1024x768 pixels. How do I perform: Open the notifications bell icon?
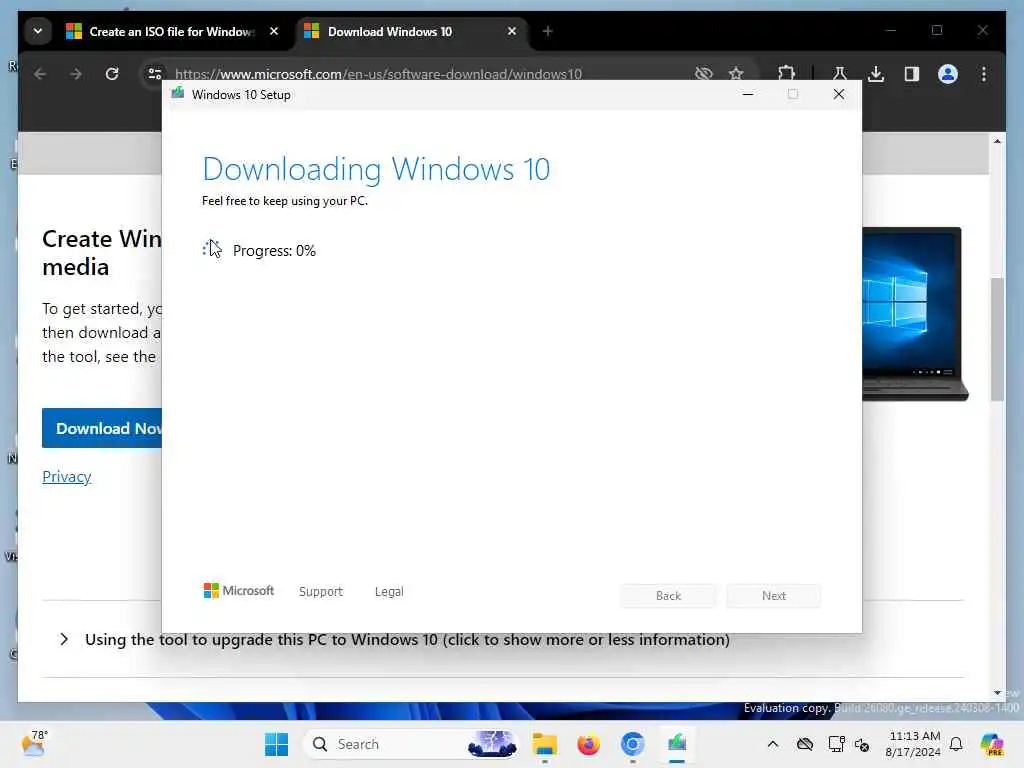[956, 744]
